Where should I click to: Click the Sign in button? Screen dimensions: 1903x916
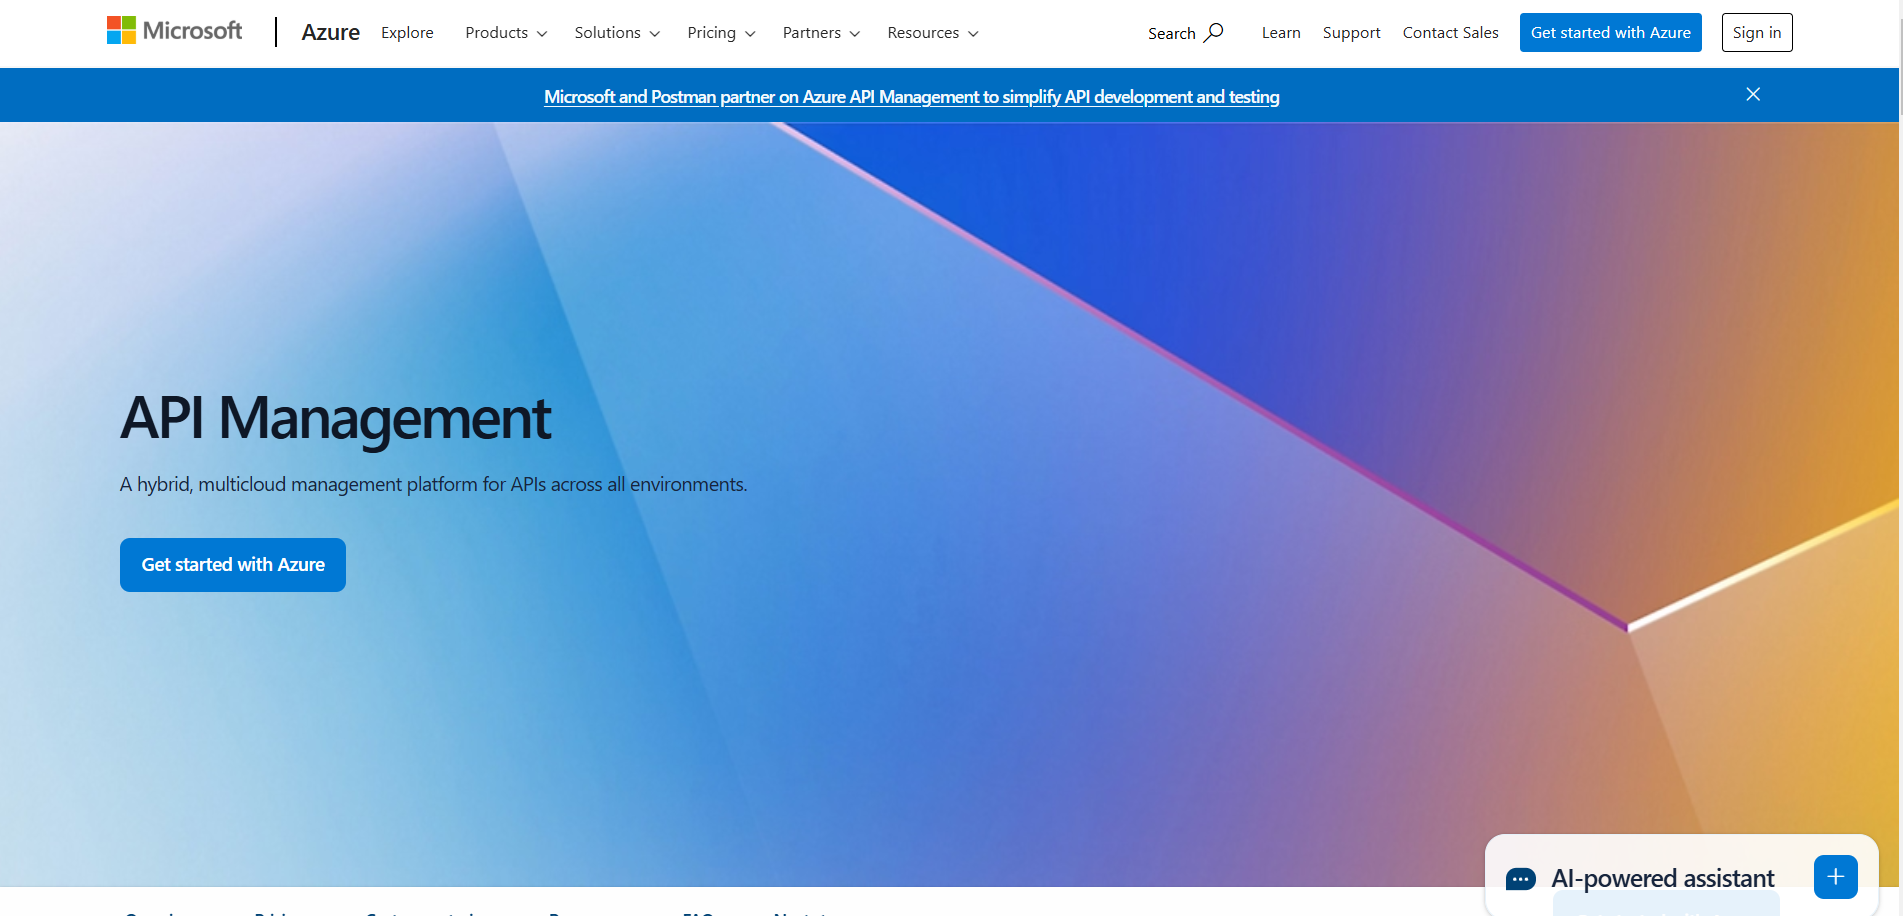click(1757, 32)
